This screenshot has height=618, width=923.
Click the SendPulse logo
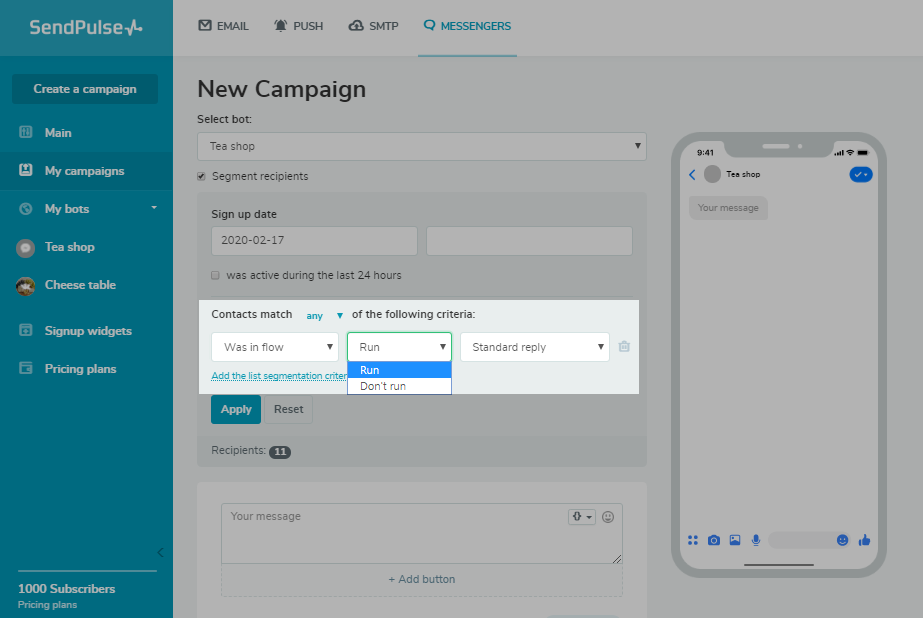86,27
